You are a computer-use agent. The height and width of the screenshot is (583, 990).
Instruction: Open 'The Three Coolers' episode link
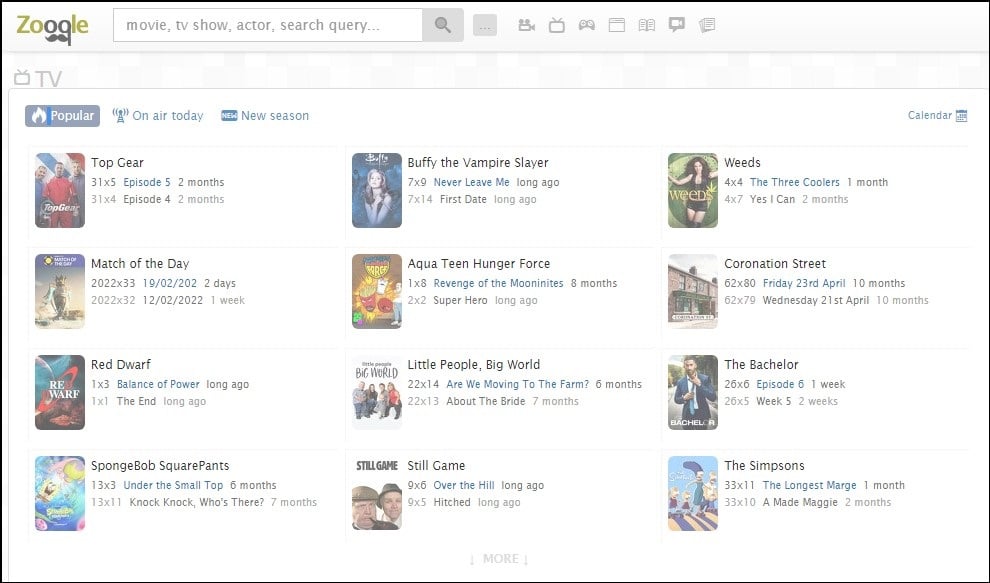tap(795, 182)
